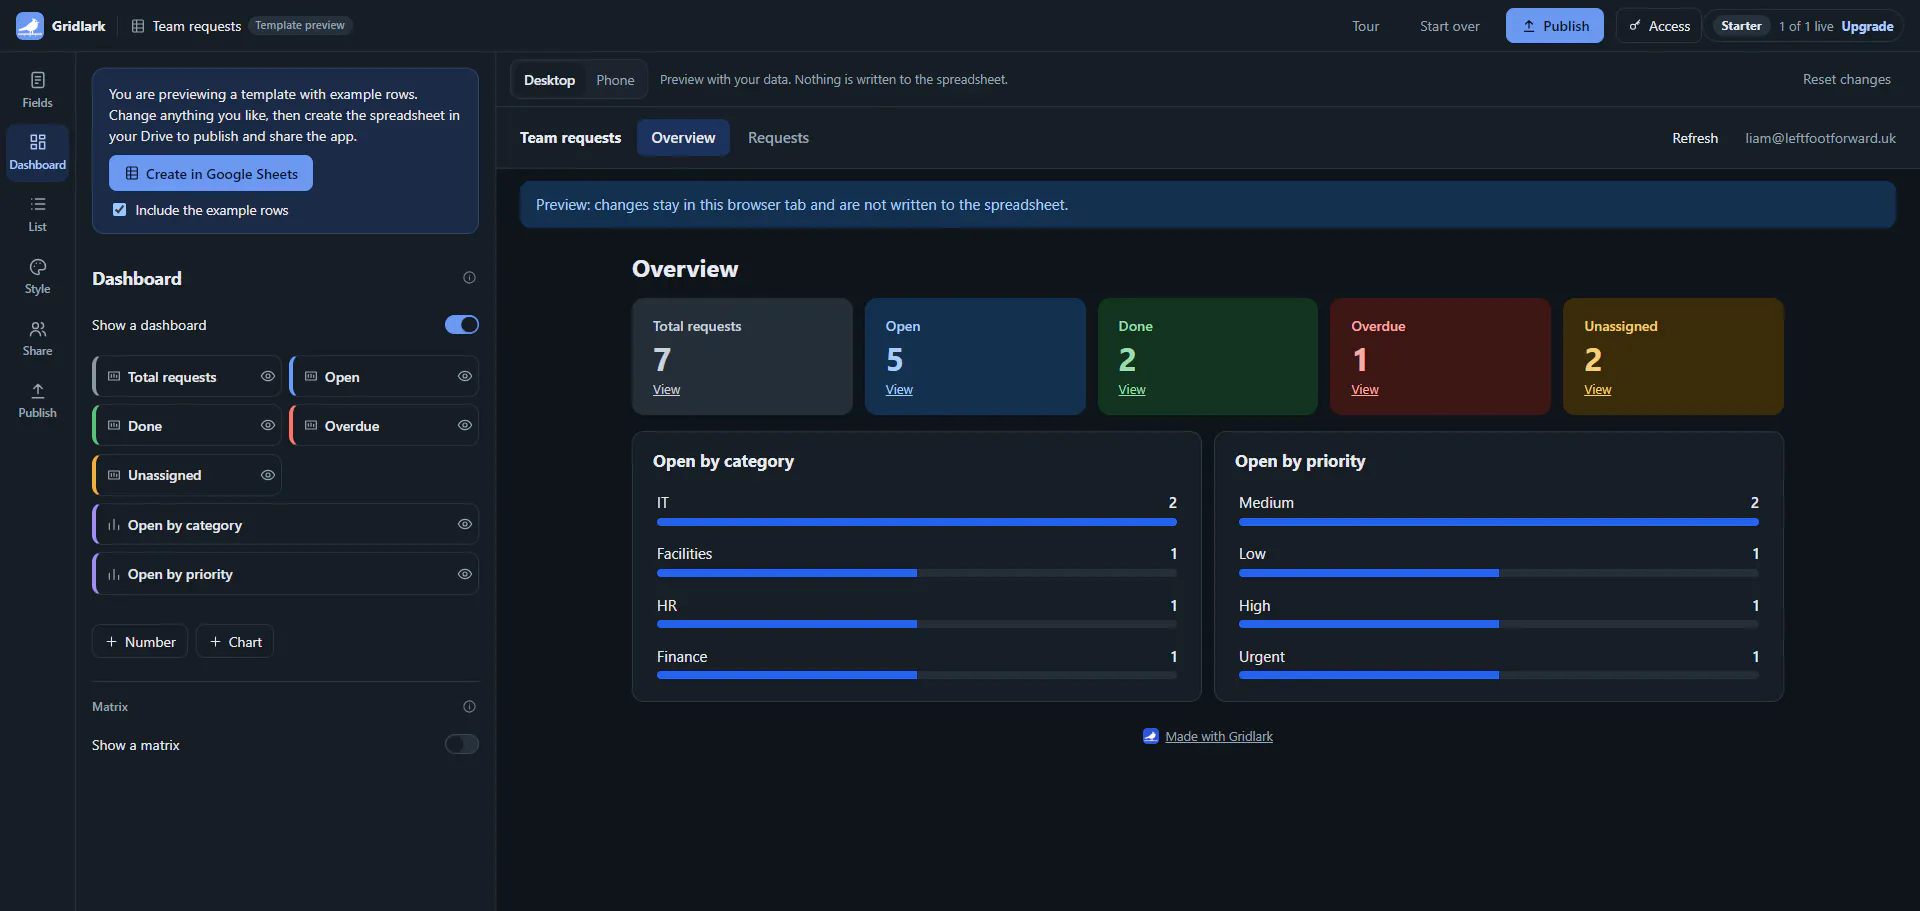Turn off the Show a dashboard switch
The image size is (1920, 911).
pyautogui.click(x=462, y=325)
